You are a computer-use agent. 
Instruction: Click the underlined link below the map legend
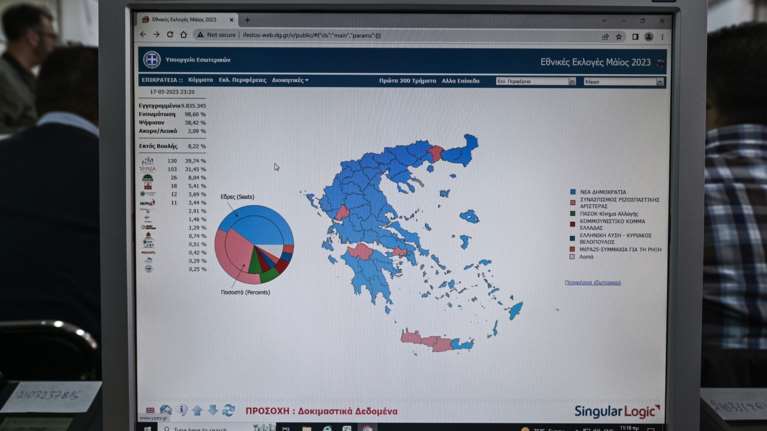[592, 283]
